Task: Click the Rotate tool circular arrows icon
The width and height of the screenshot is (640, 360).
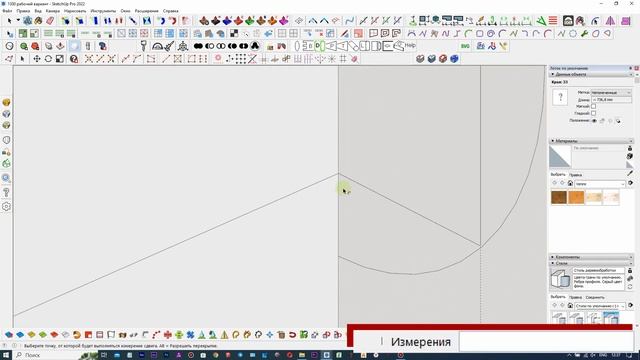Action: (48, 59)
